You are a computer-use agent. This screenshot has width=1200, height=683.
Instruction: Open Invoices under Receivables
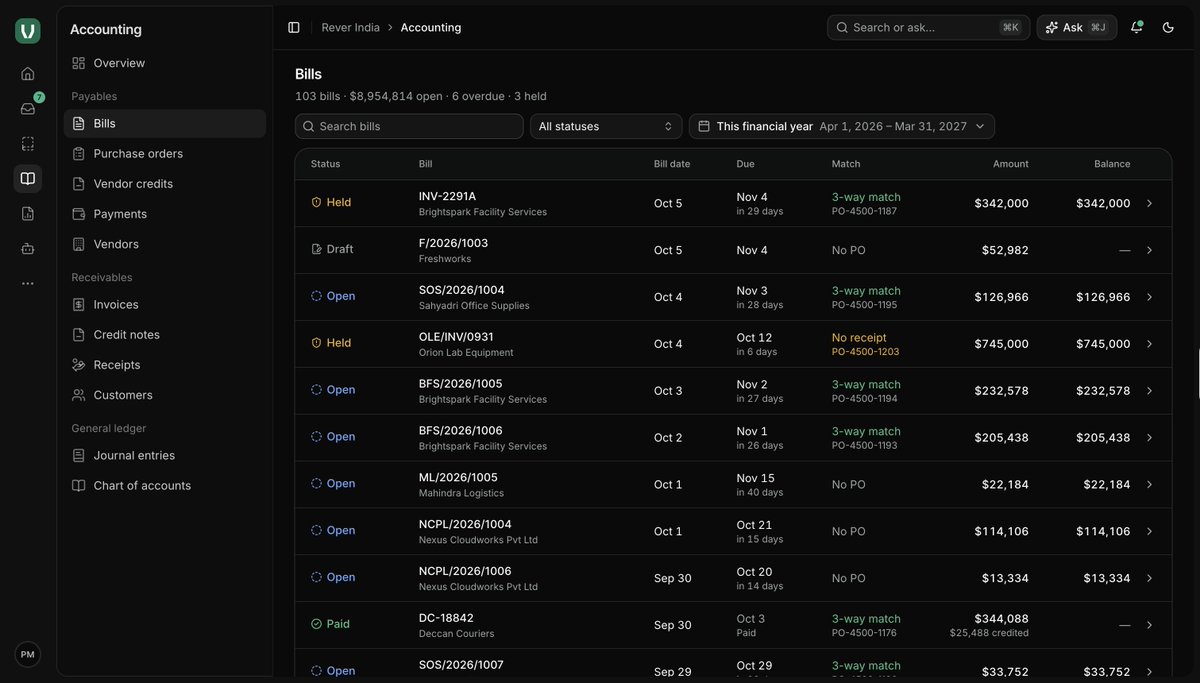tap(165, 305)
